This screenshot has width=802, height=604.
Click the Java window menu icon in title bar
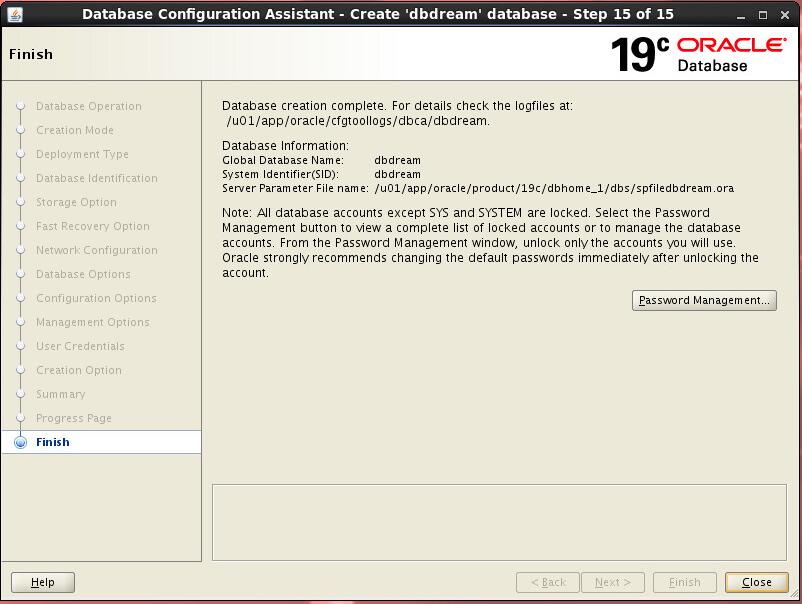14,14
